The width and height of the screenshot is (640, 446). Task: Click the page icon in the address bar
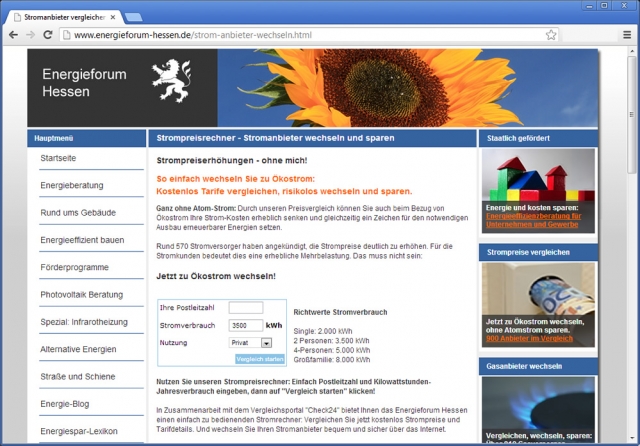(x=66, y=35)
